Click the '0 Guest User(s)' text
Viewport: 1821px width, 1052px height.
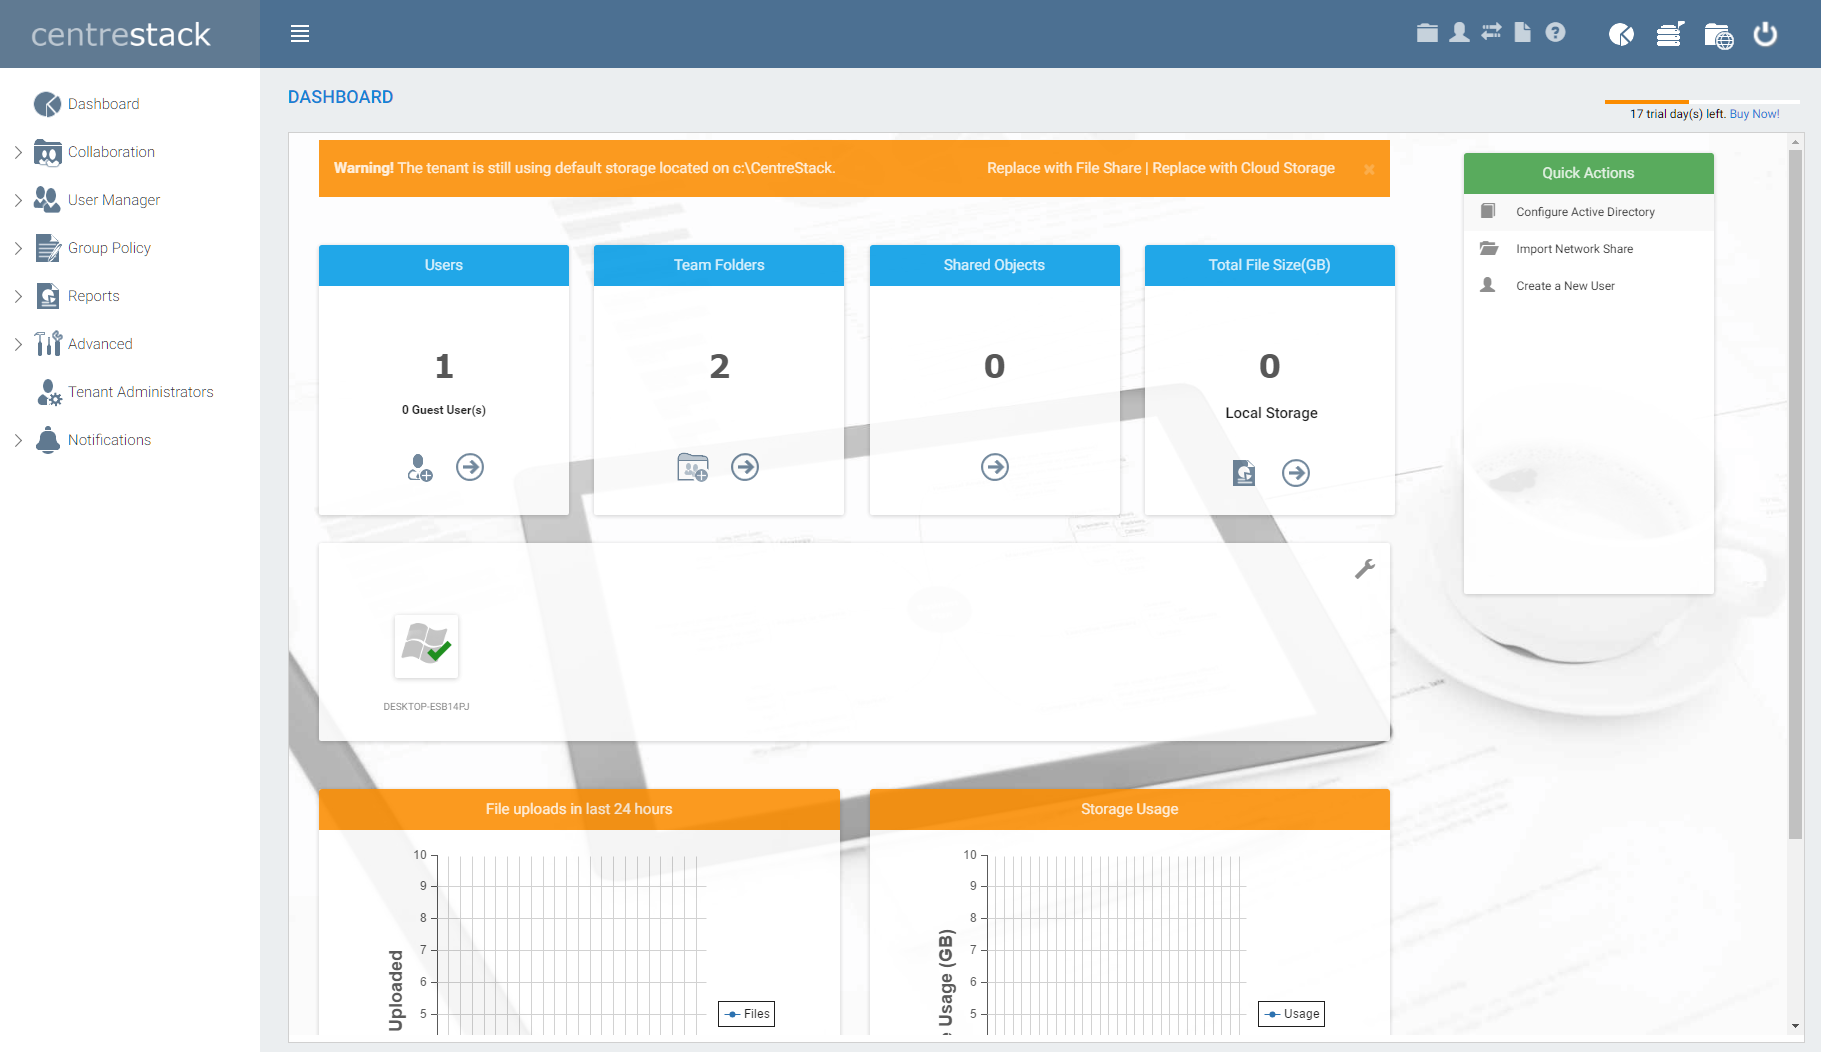coord(444,410)
